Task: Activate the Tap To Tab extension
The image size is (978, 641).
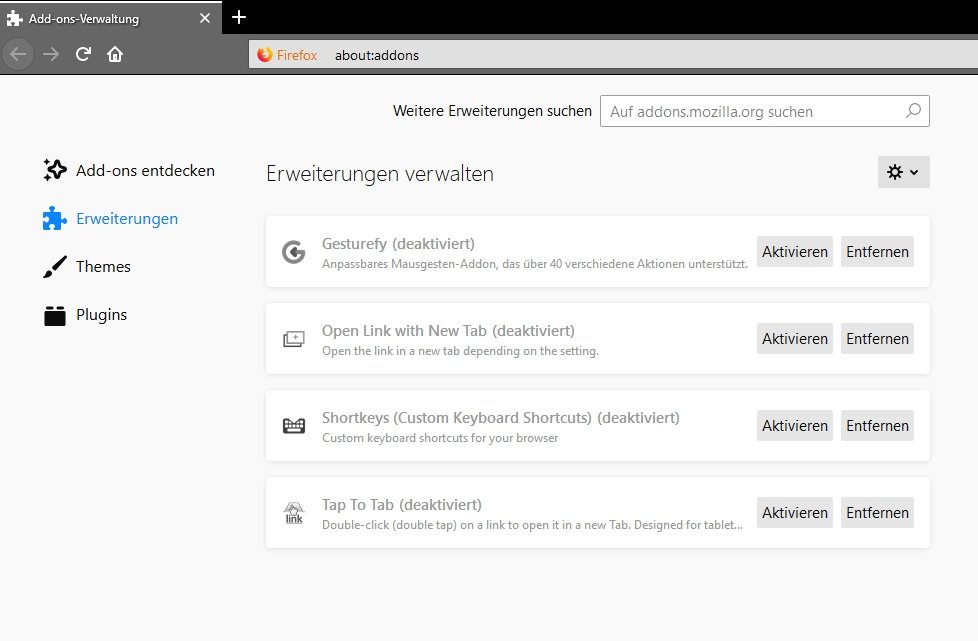Action: 795,513
